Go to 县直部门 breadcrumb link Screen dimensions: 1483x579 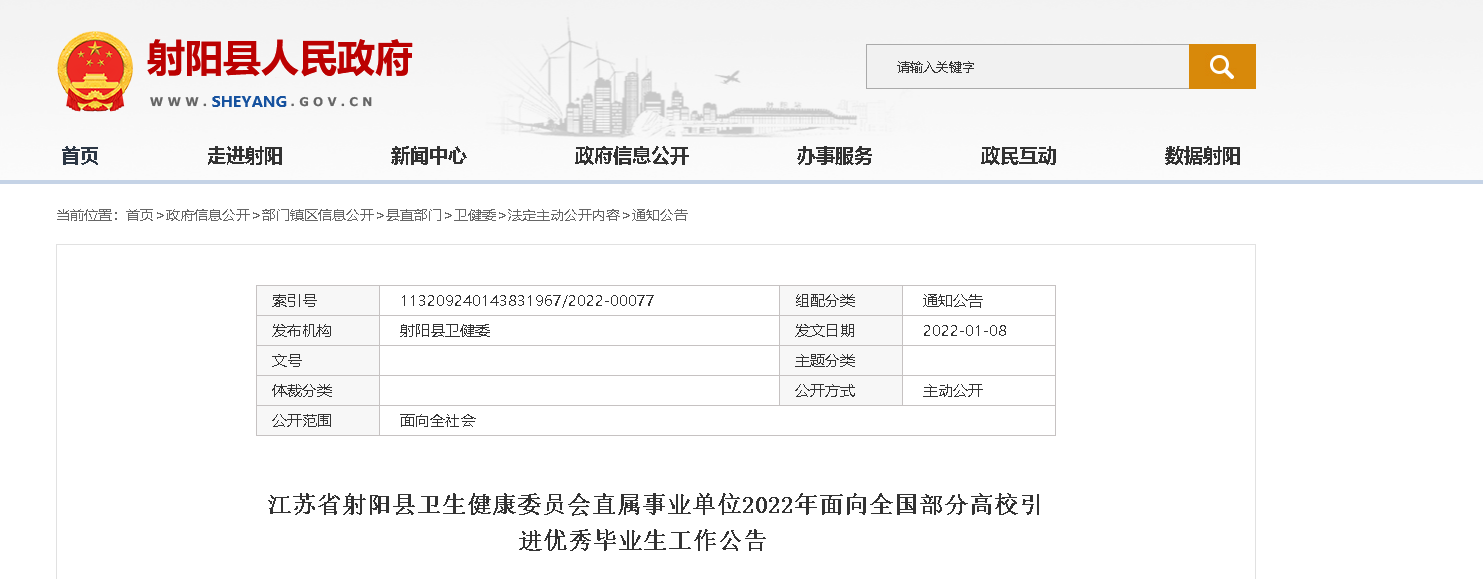[414, 215]
